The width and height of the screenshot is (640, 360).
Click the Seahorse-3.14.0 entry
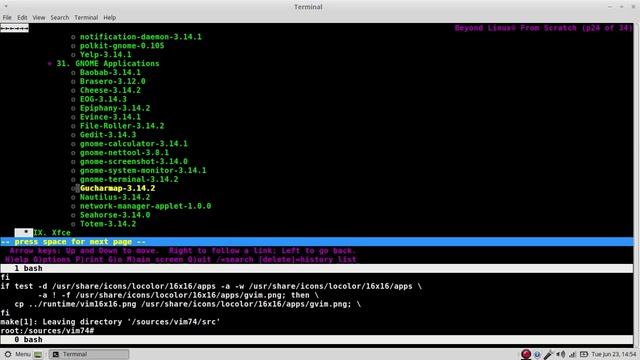115,215
